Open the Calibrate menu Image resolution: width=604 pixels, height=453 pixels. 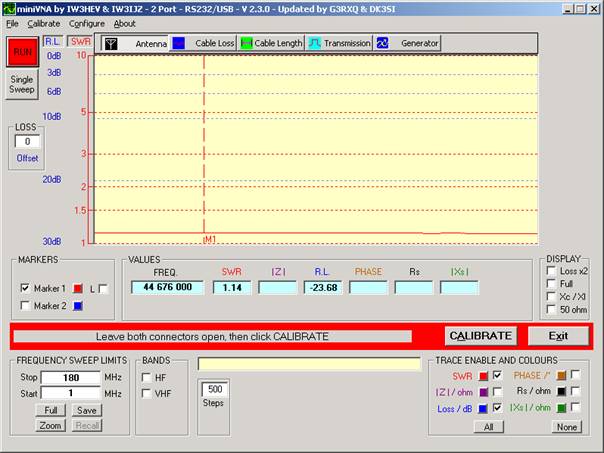tap(43, 23)
